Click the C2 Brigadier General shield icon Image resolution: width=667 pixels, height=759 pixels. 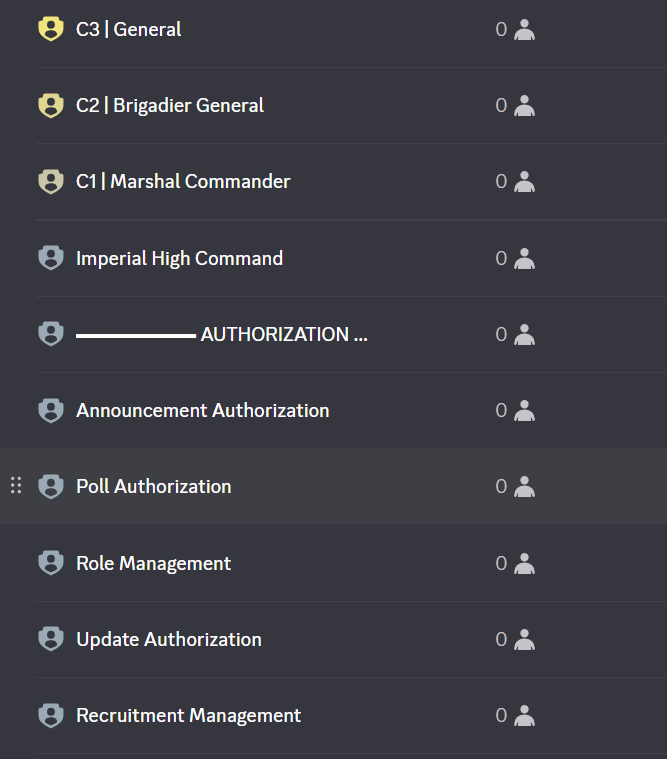(50, 105)
